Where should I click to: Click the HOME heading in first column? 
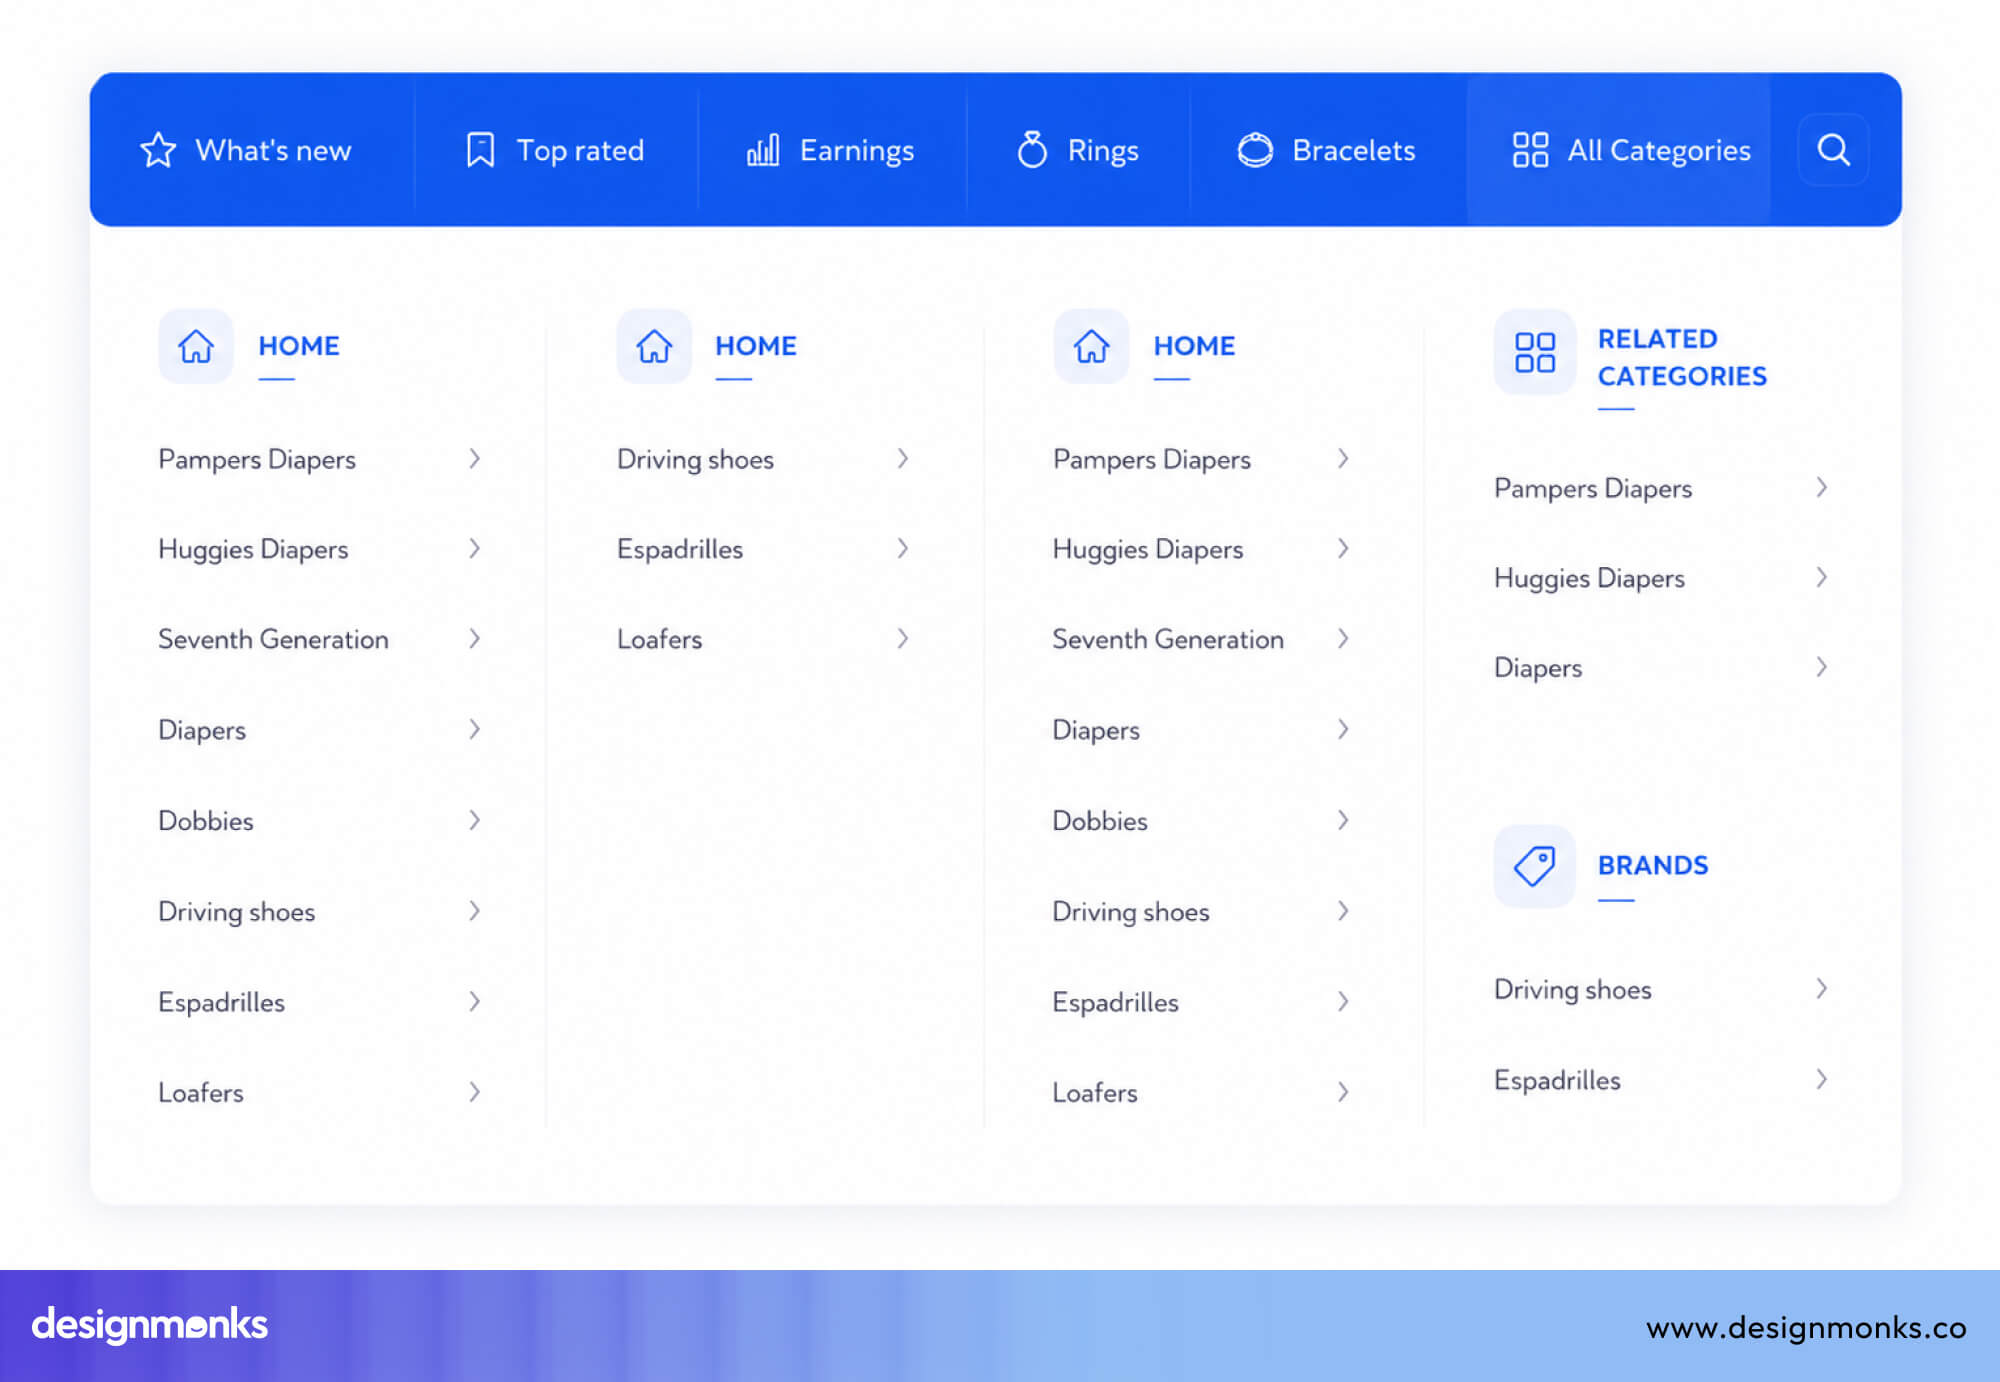pos(299,346)
